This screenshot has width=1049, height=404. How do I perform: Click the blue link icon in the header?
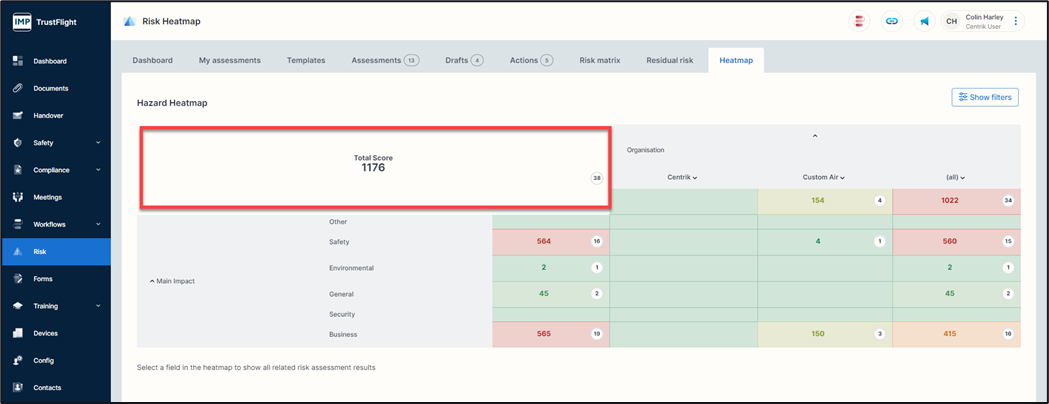pyautogui.click(x=891, y=21)
